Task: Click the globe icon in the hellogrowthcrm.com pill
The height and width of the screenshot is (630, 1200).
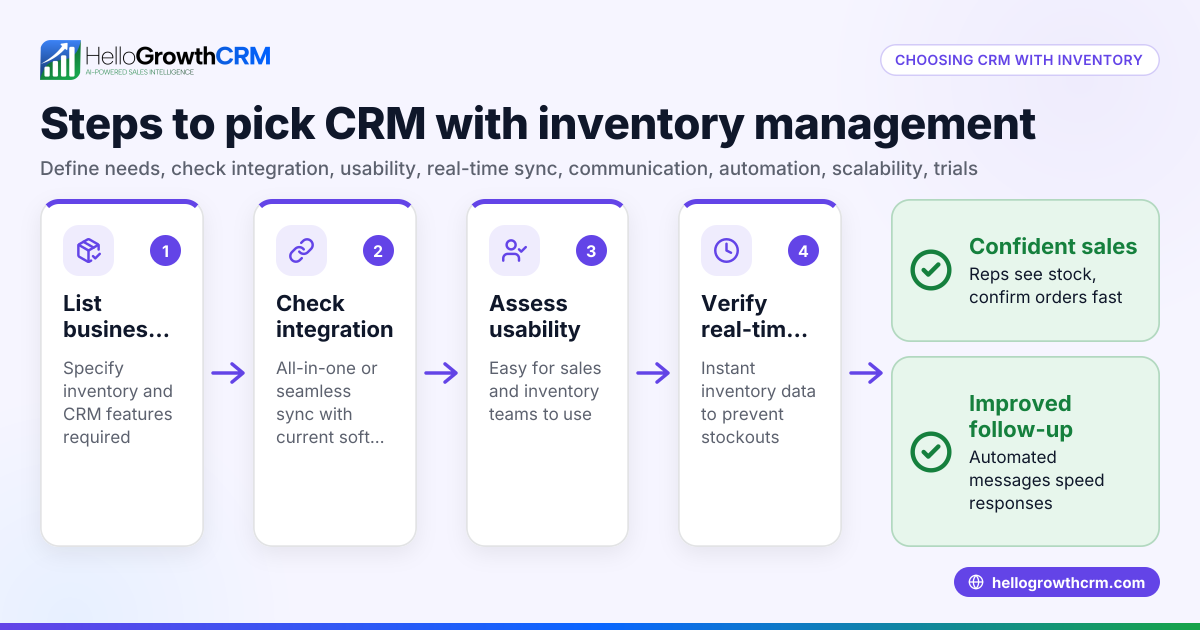Action: click(976, 582)
